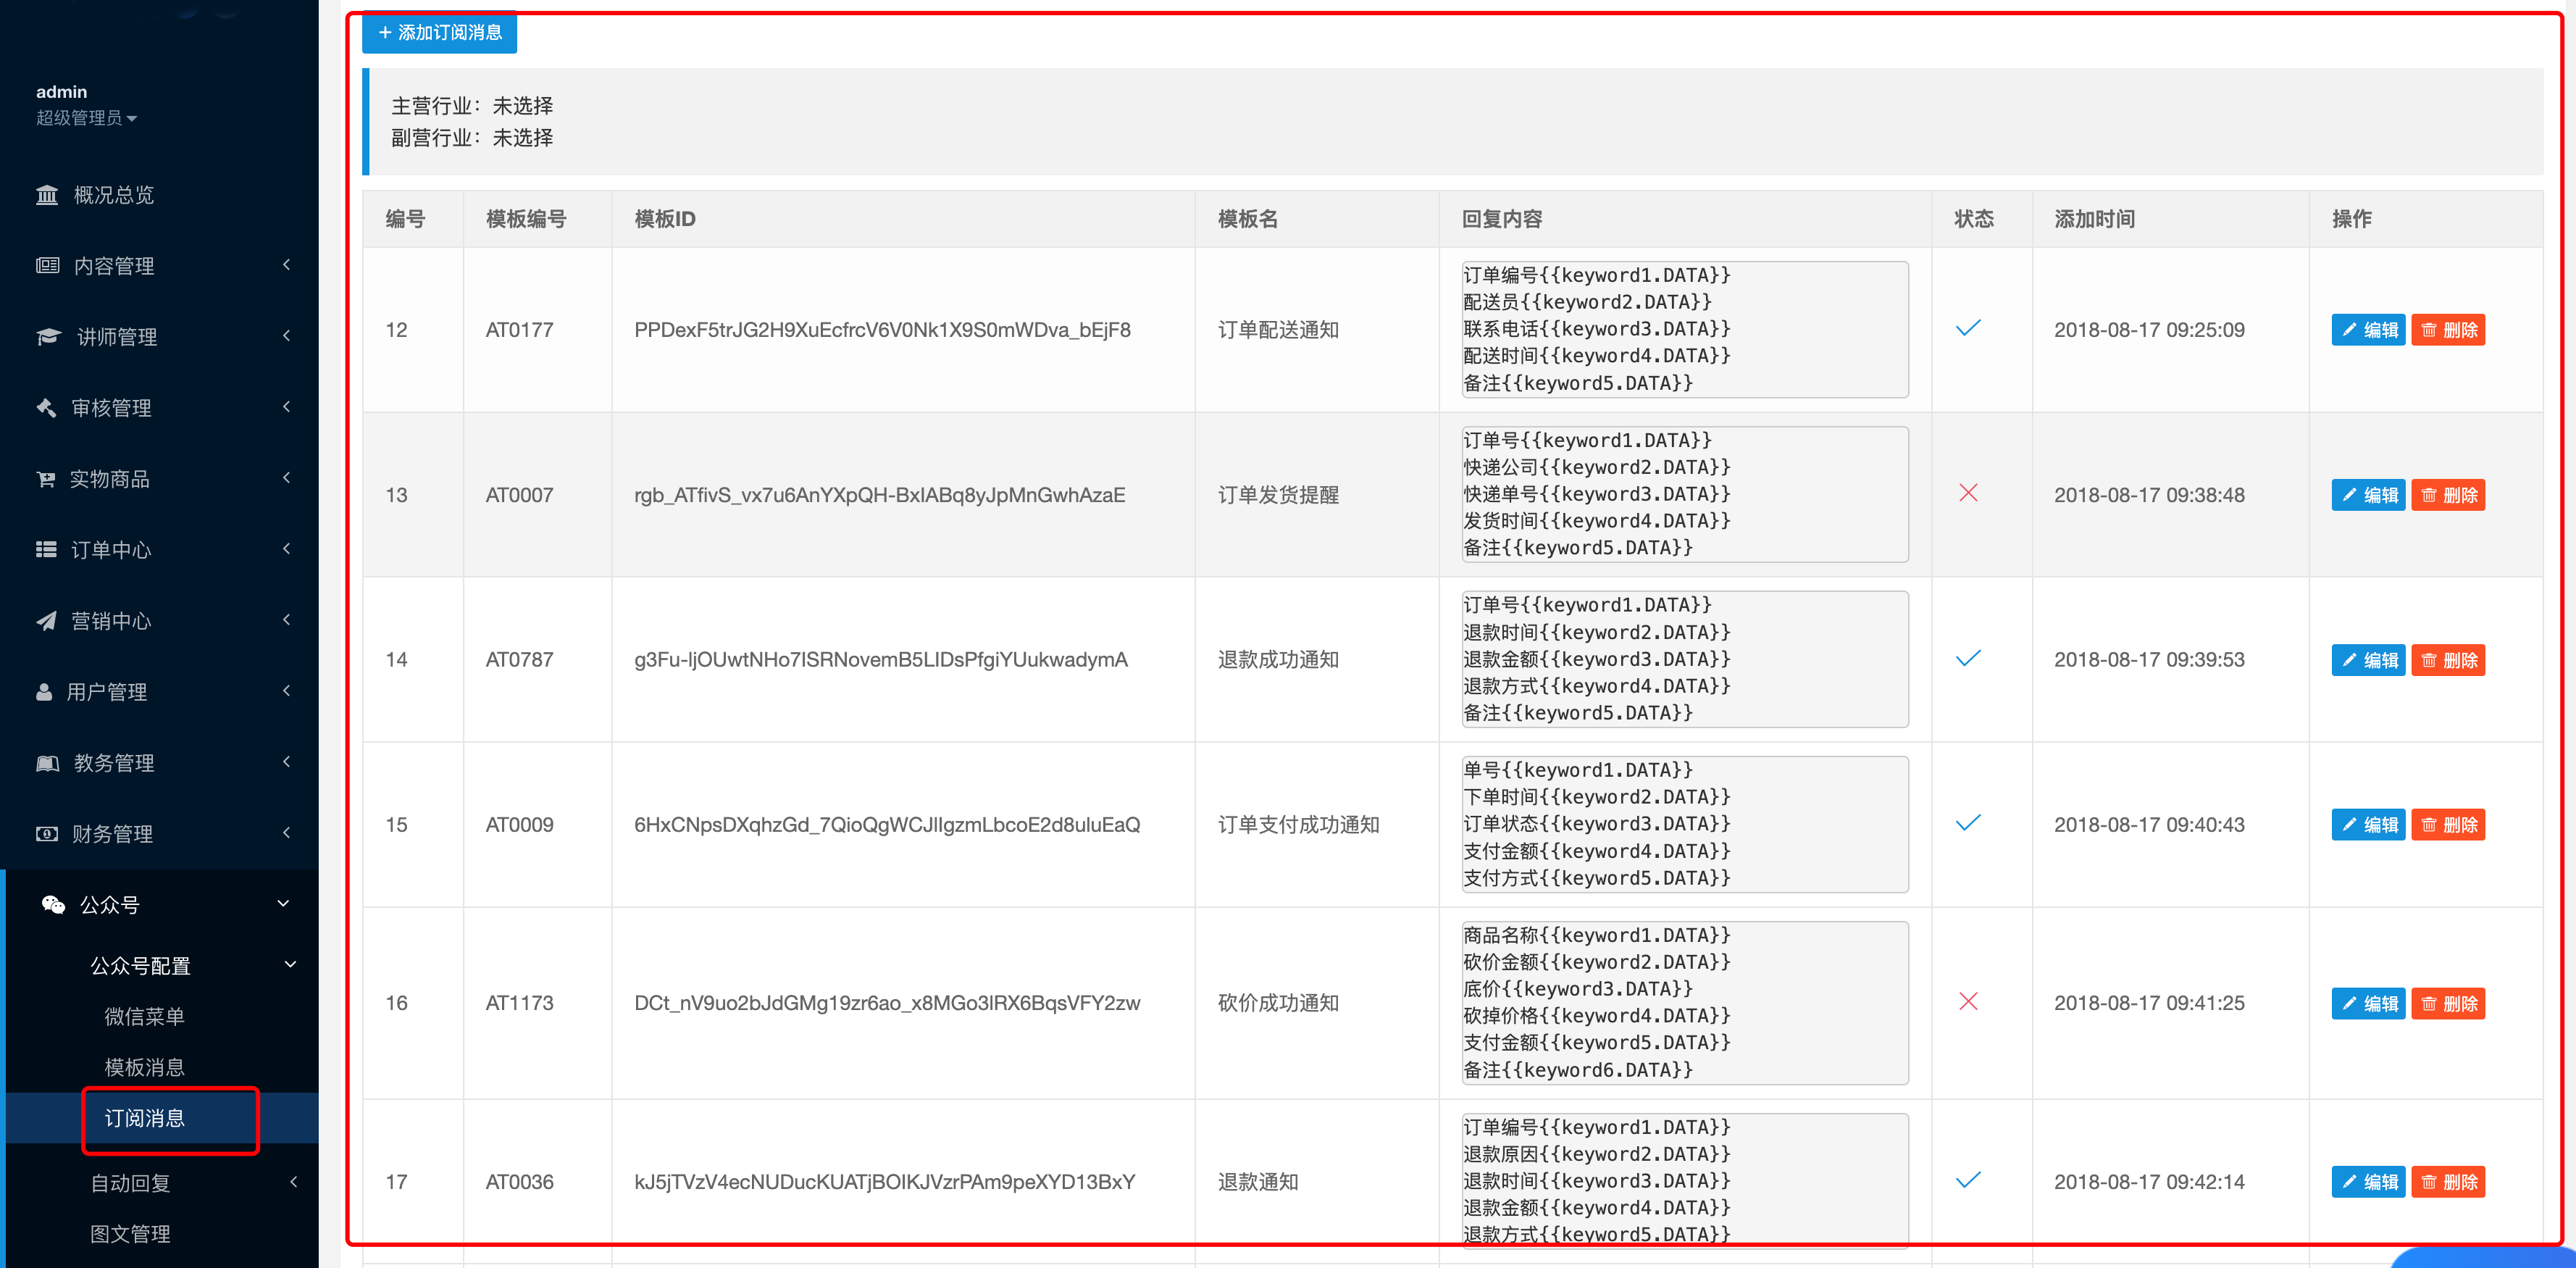This screenshot has height=1268, width=2576.
Task: Expand the 审核管理 chevron
Action: pos(287,406)
